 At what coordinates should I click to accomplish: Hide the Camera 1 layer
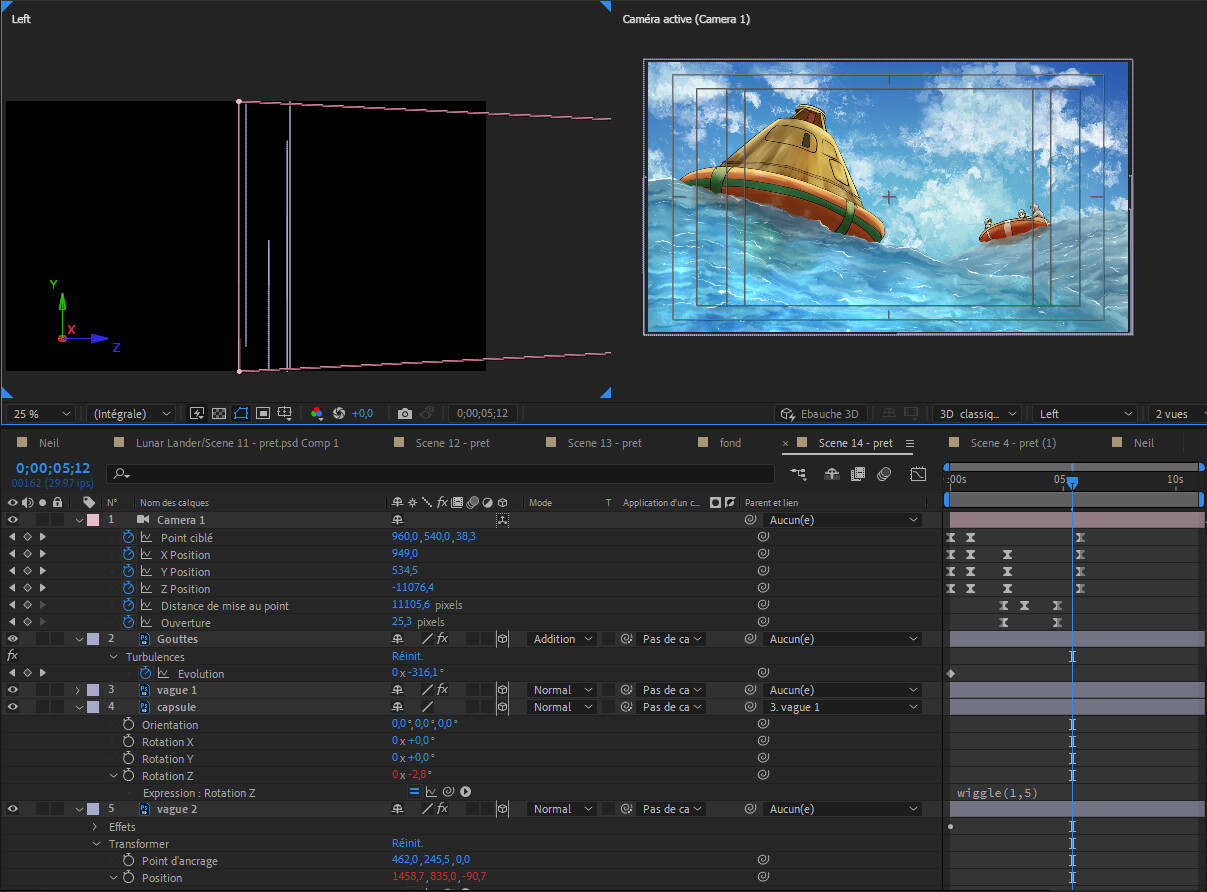point(13,520)
